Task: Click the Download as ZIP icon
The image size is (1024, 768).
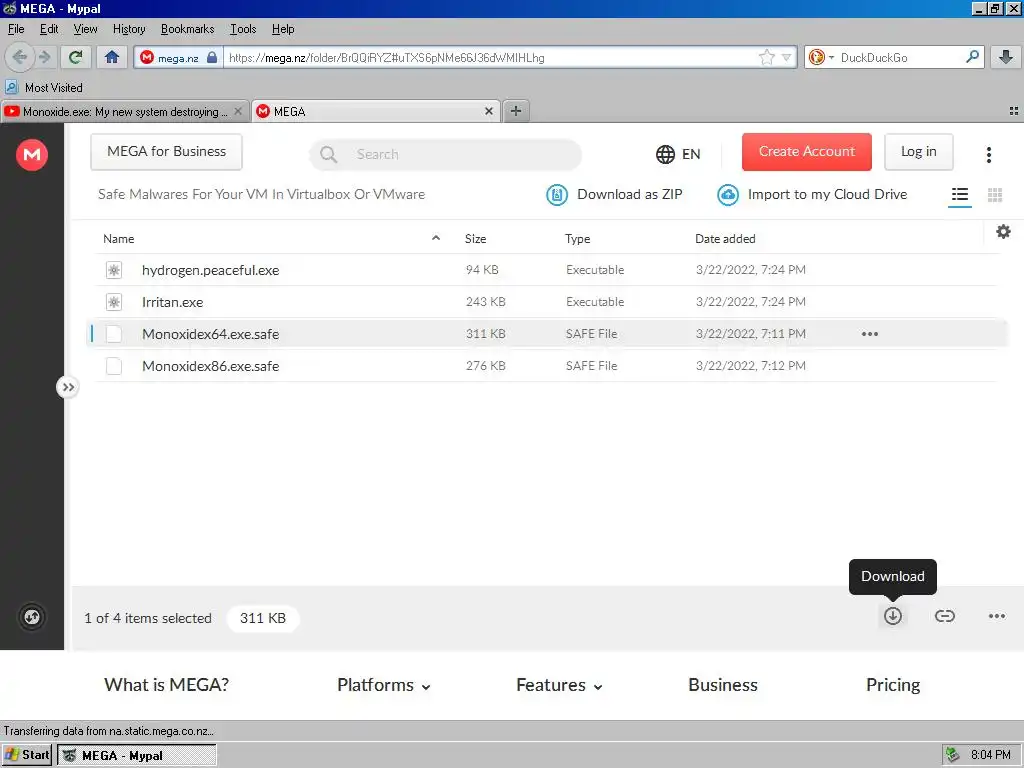Action: coord(557,195)
